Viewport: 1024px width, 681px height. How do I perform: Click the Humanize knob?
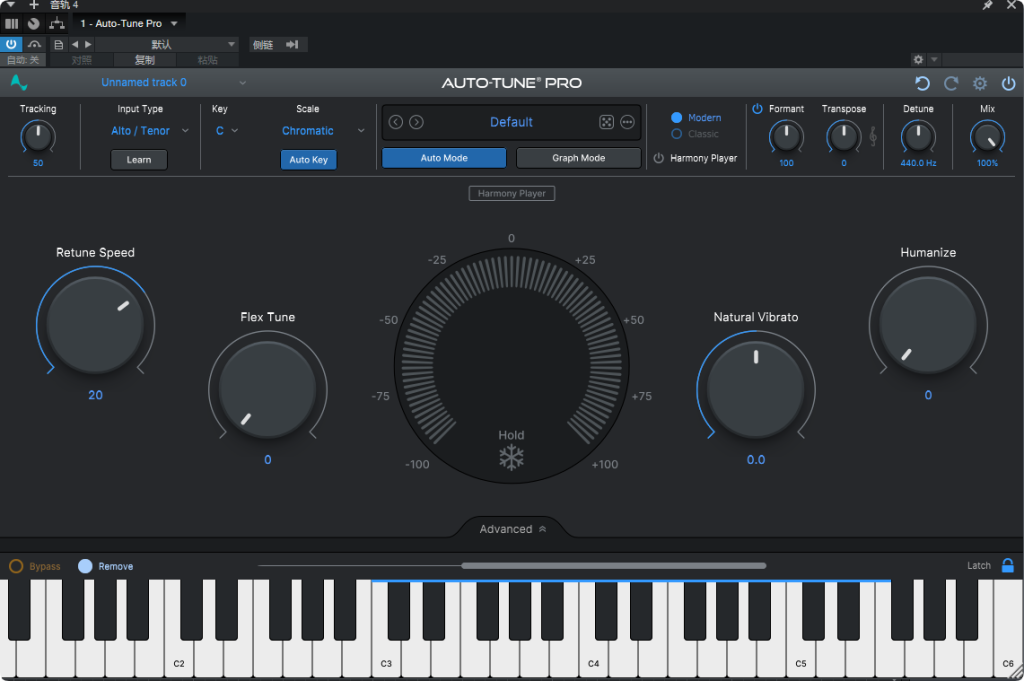pyautogui.click(x=928, y=325)
